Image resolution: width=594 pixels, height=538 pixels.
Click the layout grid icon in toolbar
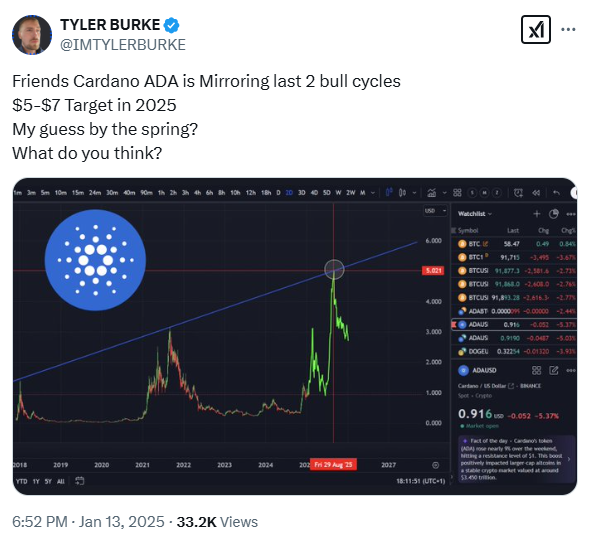(x=457, y=193)
